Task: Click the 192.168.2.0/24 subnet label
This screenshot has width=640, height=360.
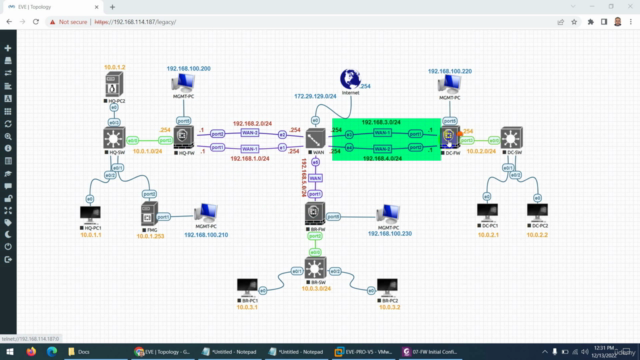Action: point(252,123)
